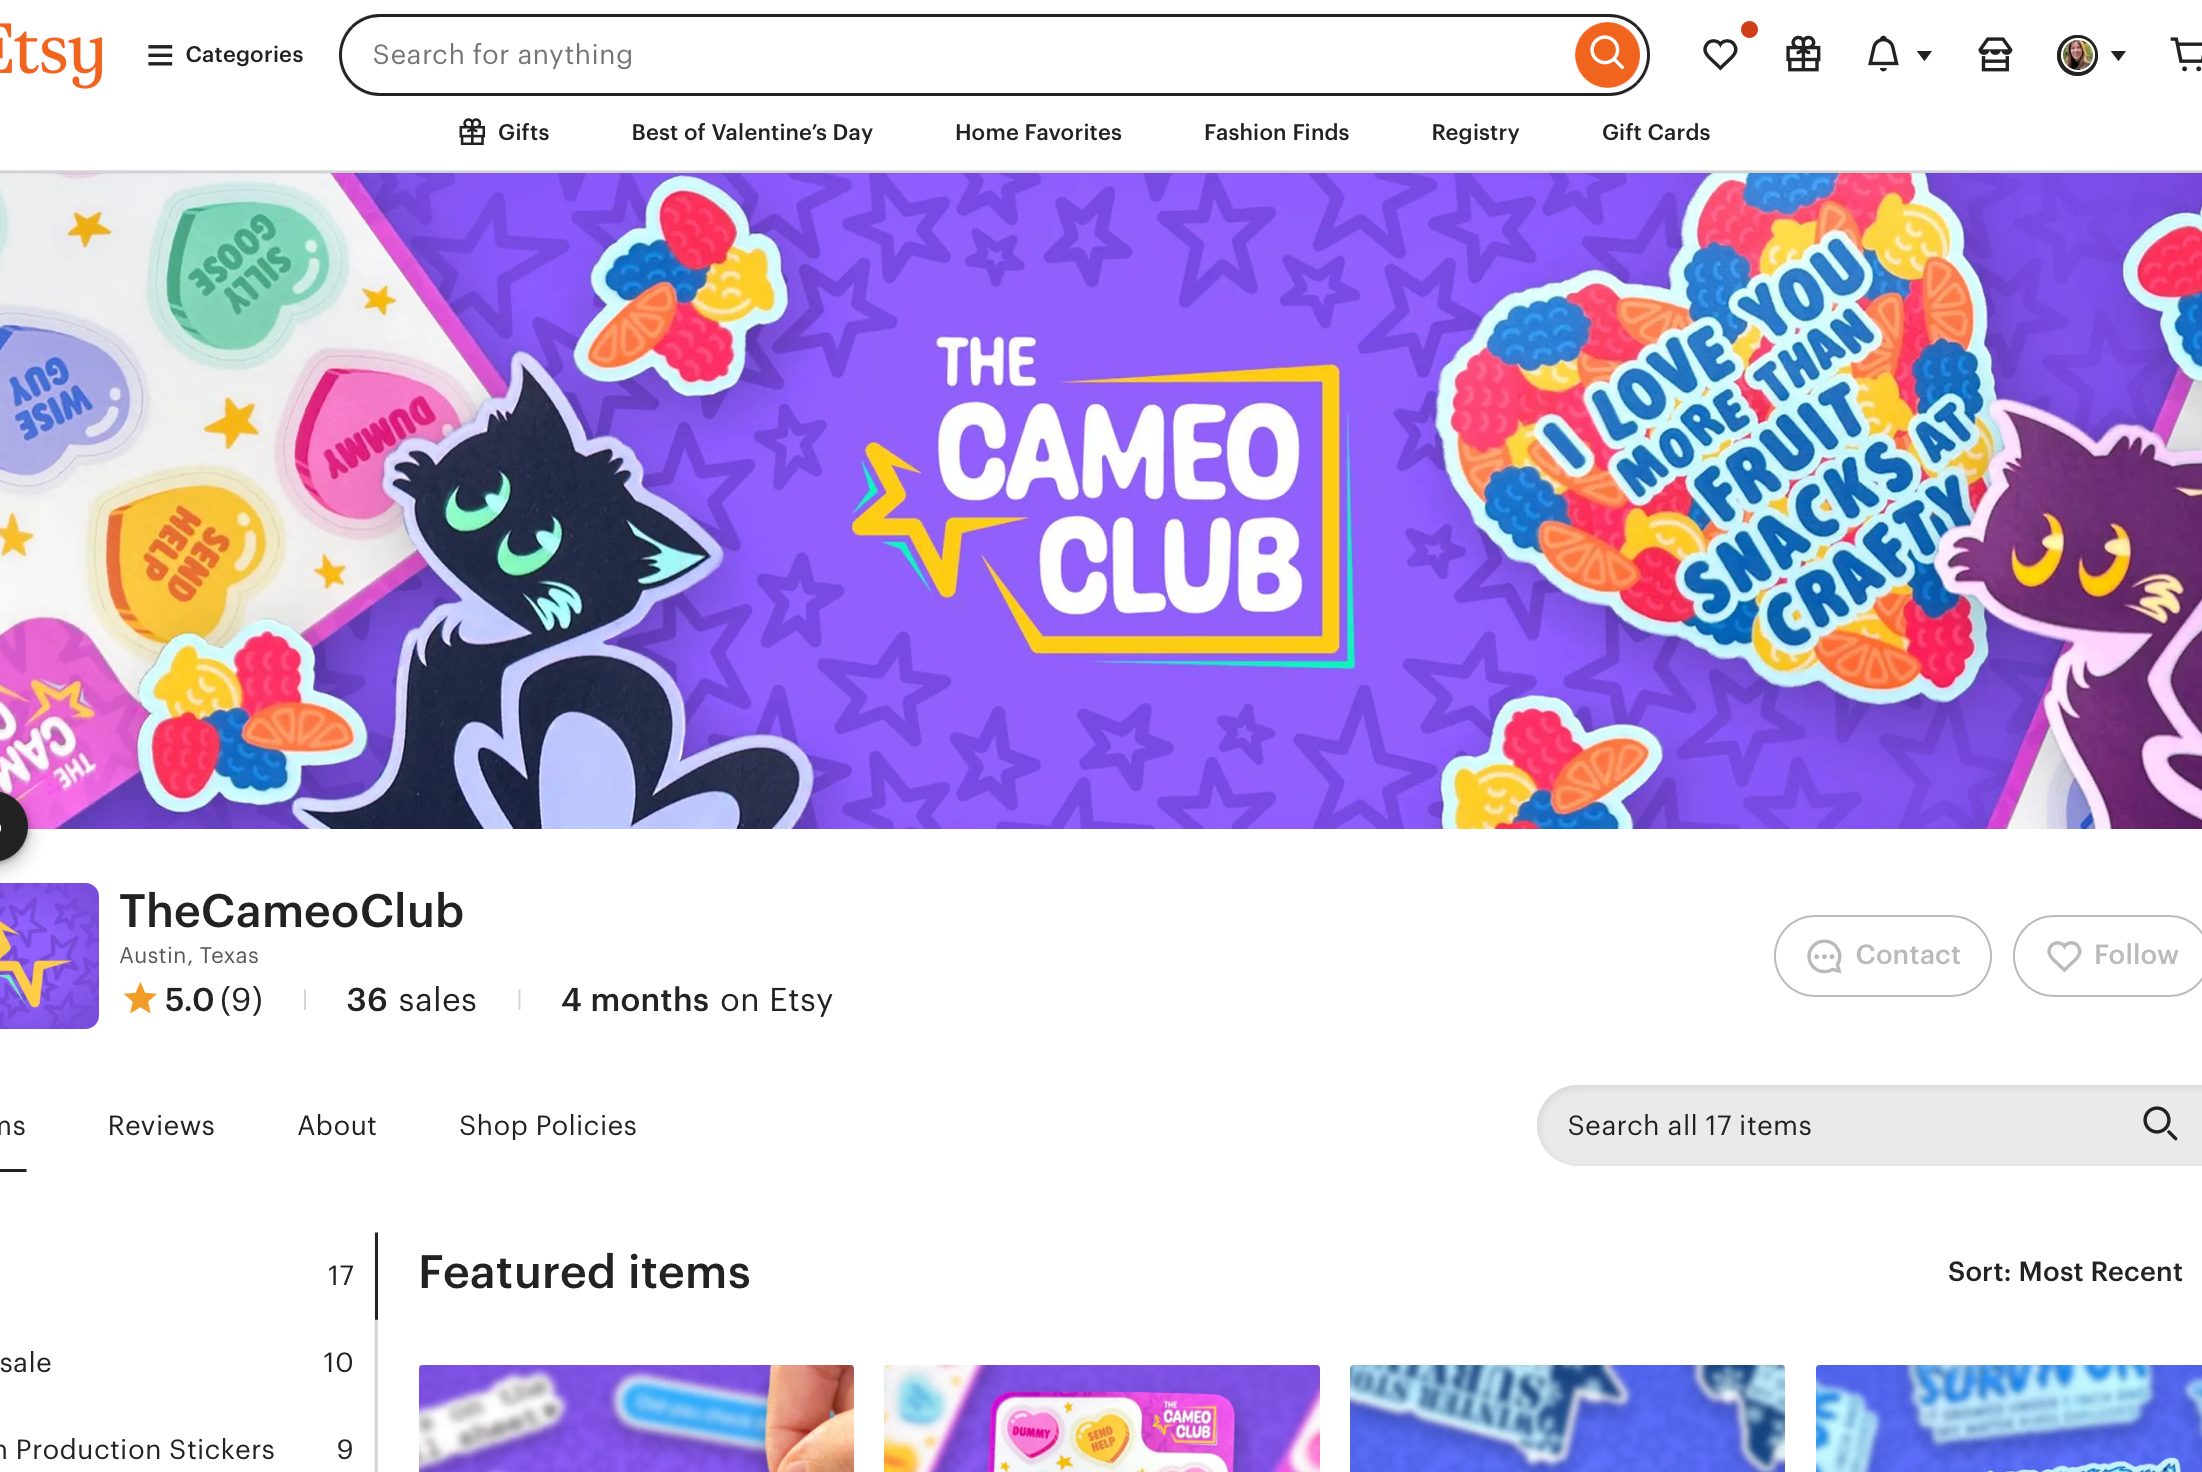Switch to the Reviews tab

tap(161, 1125)
